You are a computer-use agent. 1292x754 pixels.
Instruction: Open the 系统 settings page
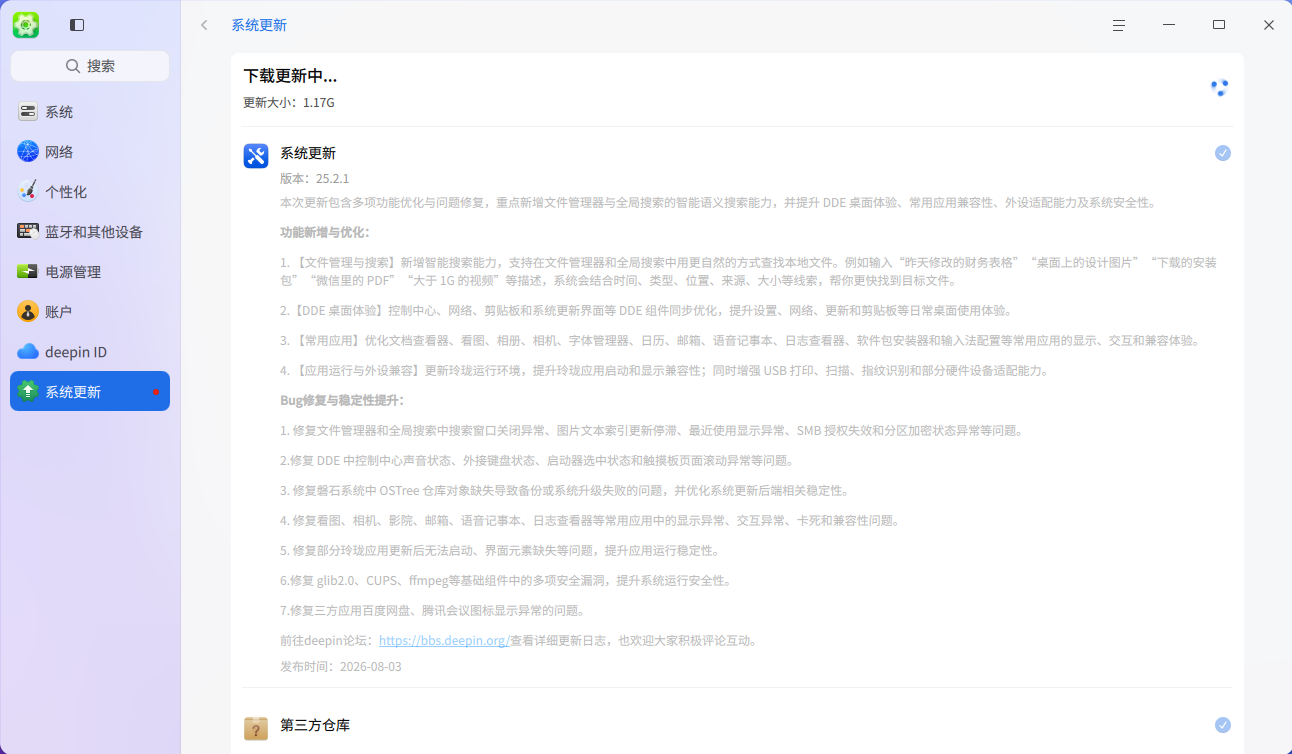click(x=90, y=112)
